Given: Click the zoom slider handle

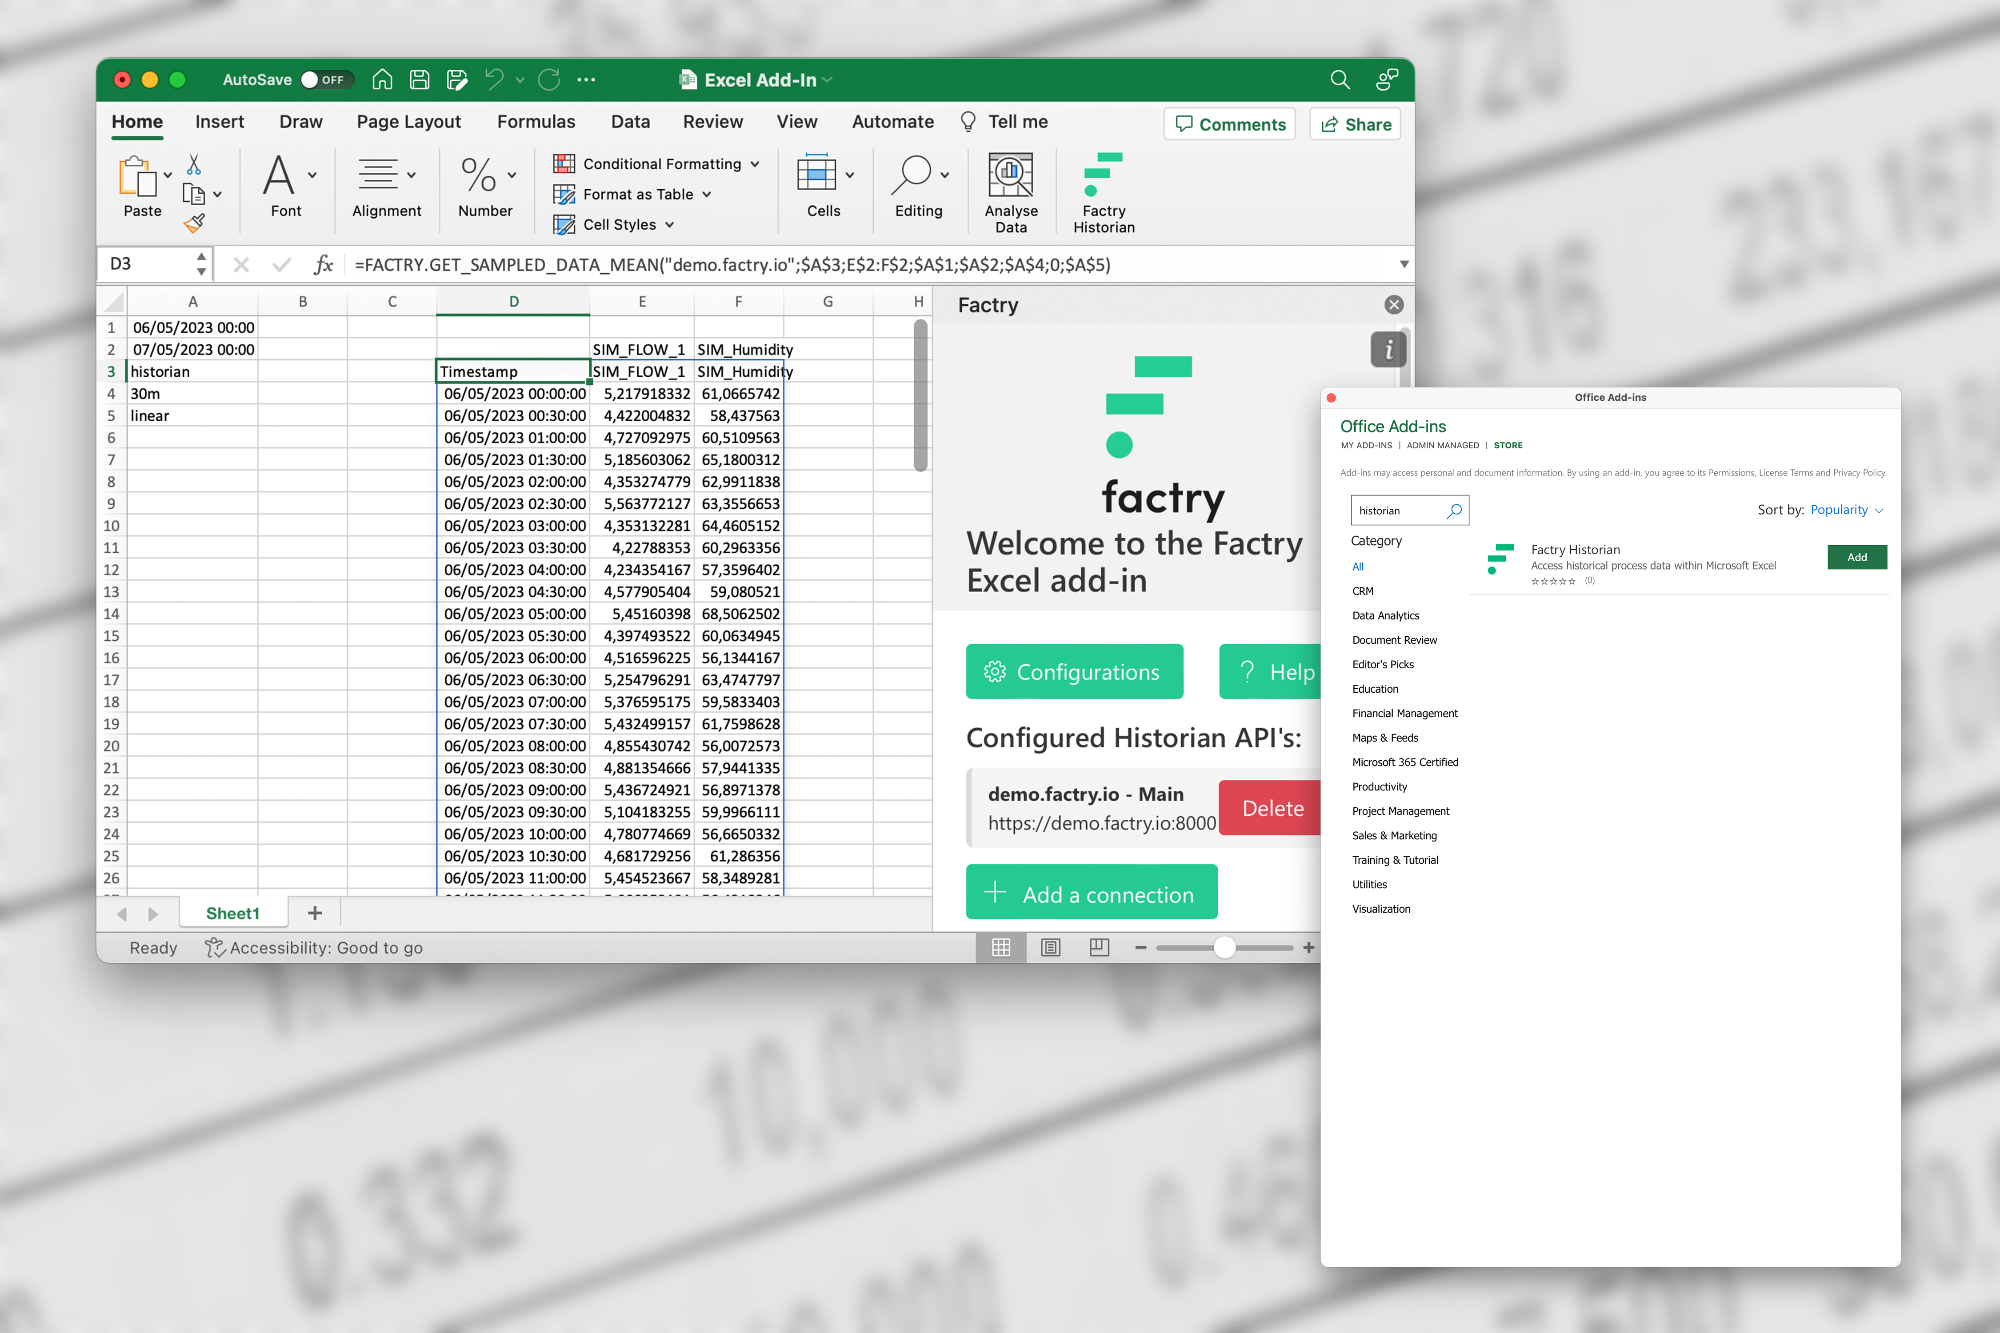Looking at the screenshot, I should click(1225, 947).
